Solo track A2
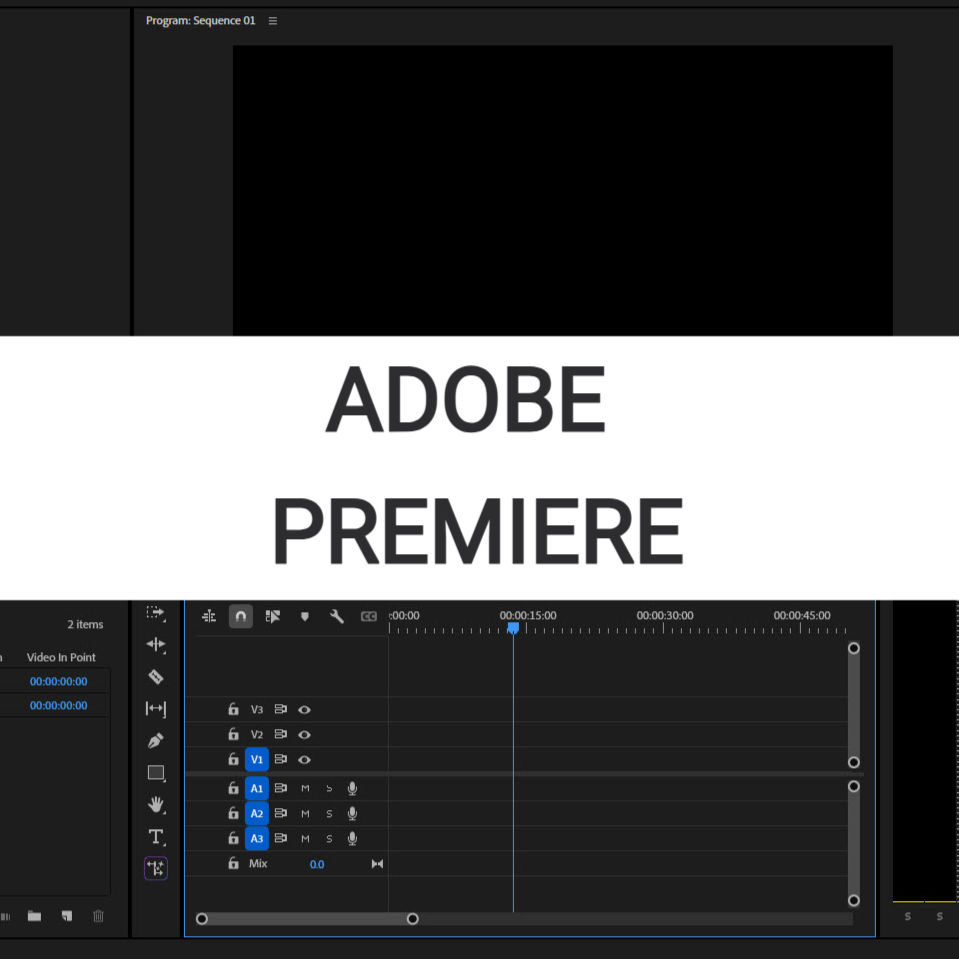 329,813
